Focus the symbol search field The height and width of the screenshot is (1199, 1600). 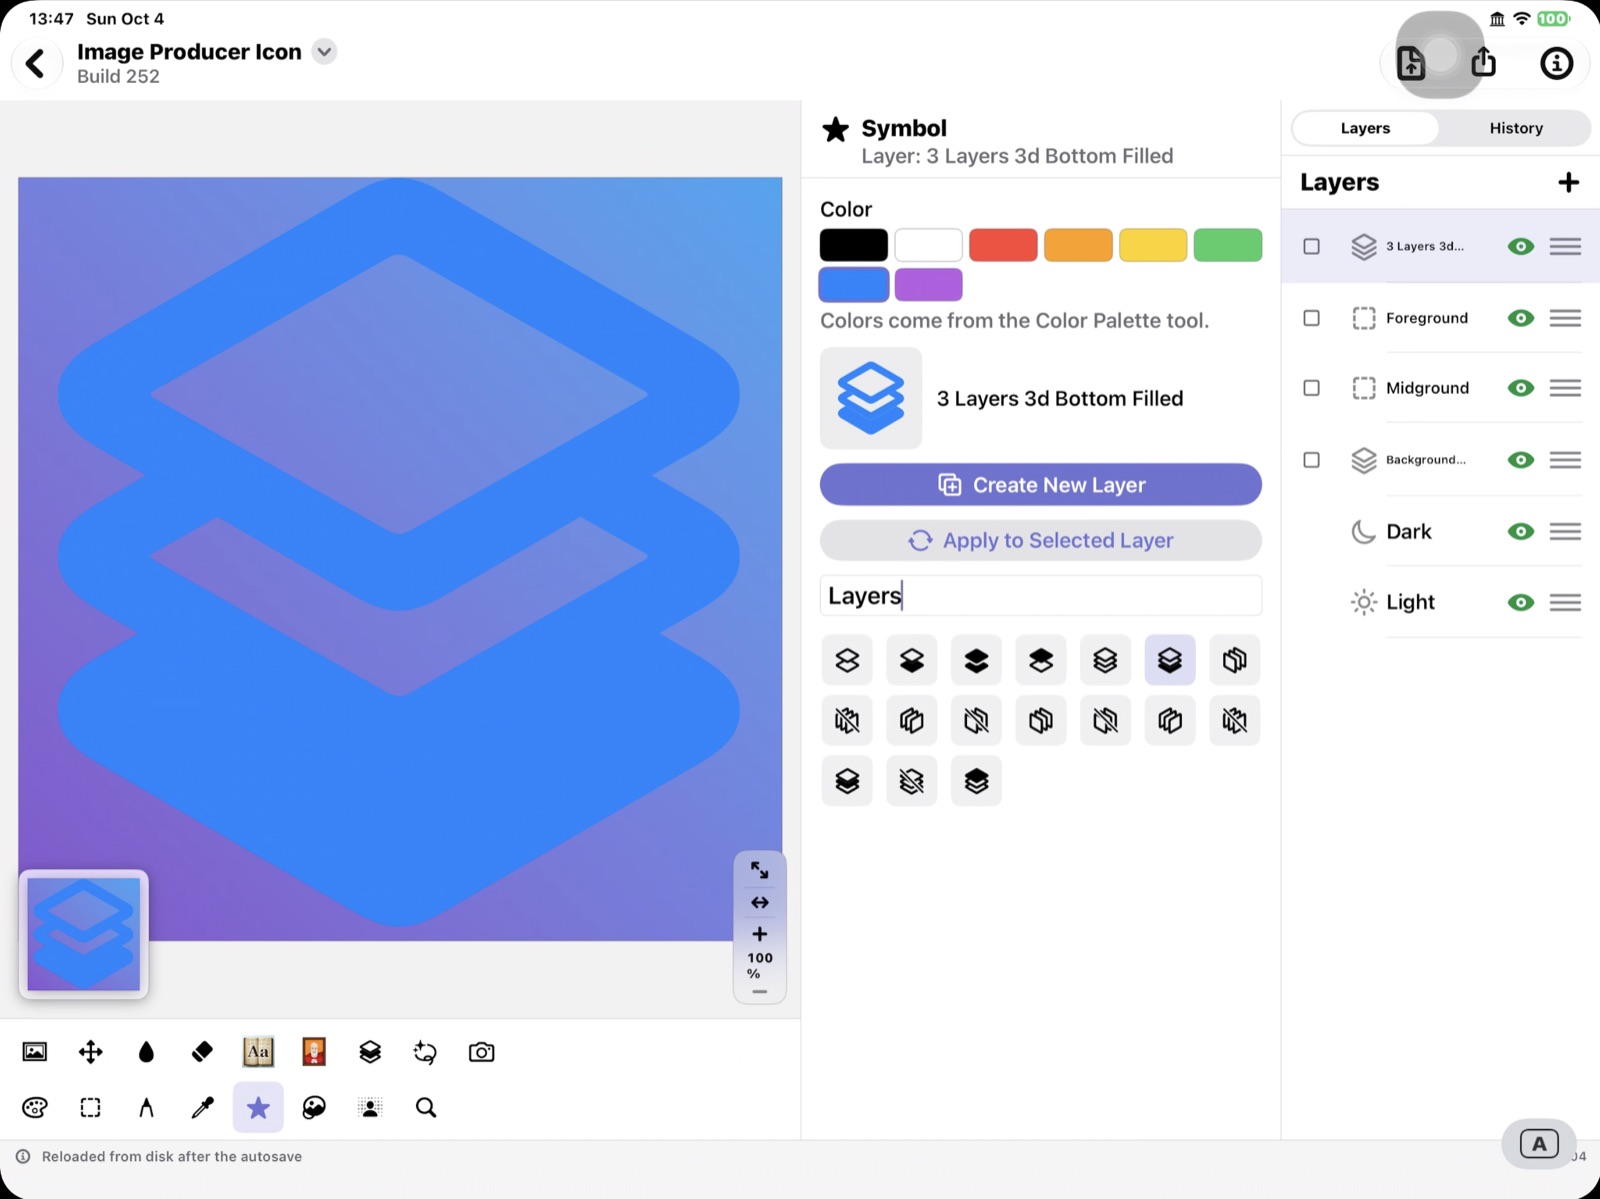tap(1040, 596)
